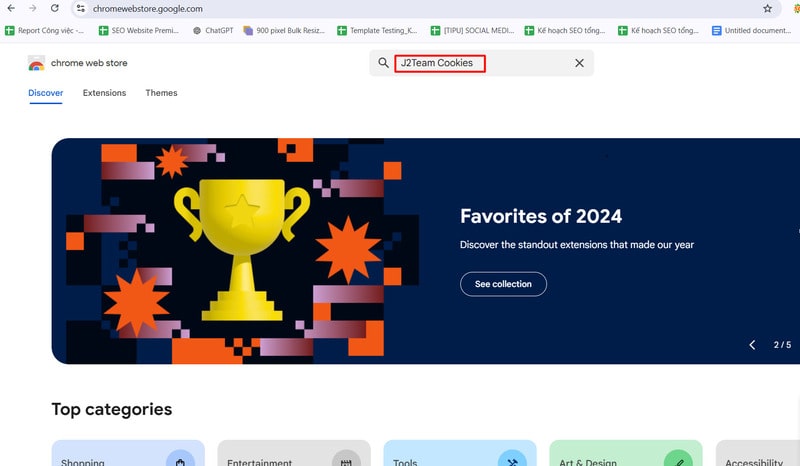800x466 pixels.
Task: Click the Favorites of 2024 trophy banner
Action: coord(426,251)
